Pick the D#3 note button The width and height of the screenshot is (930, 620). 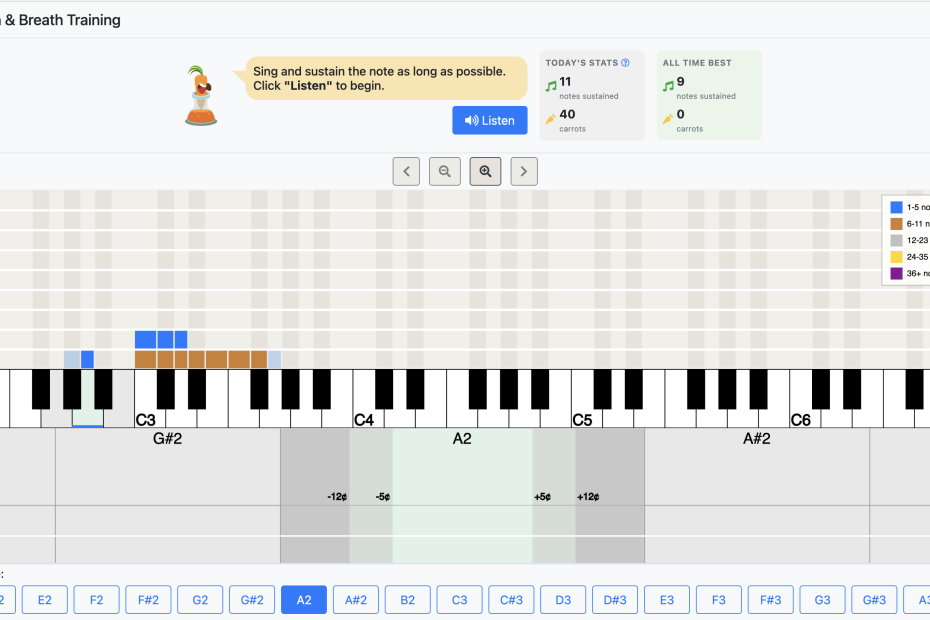point(615,600)
